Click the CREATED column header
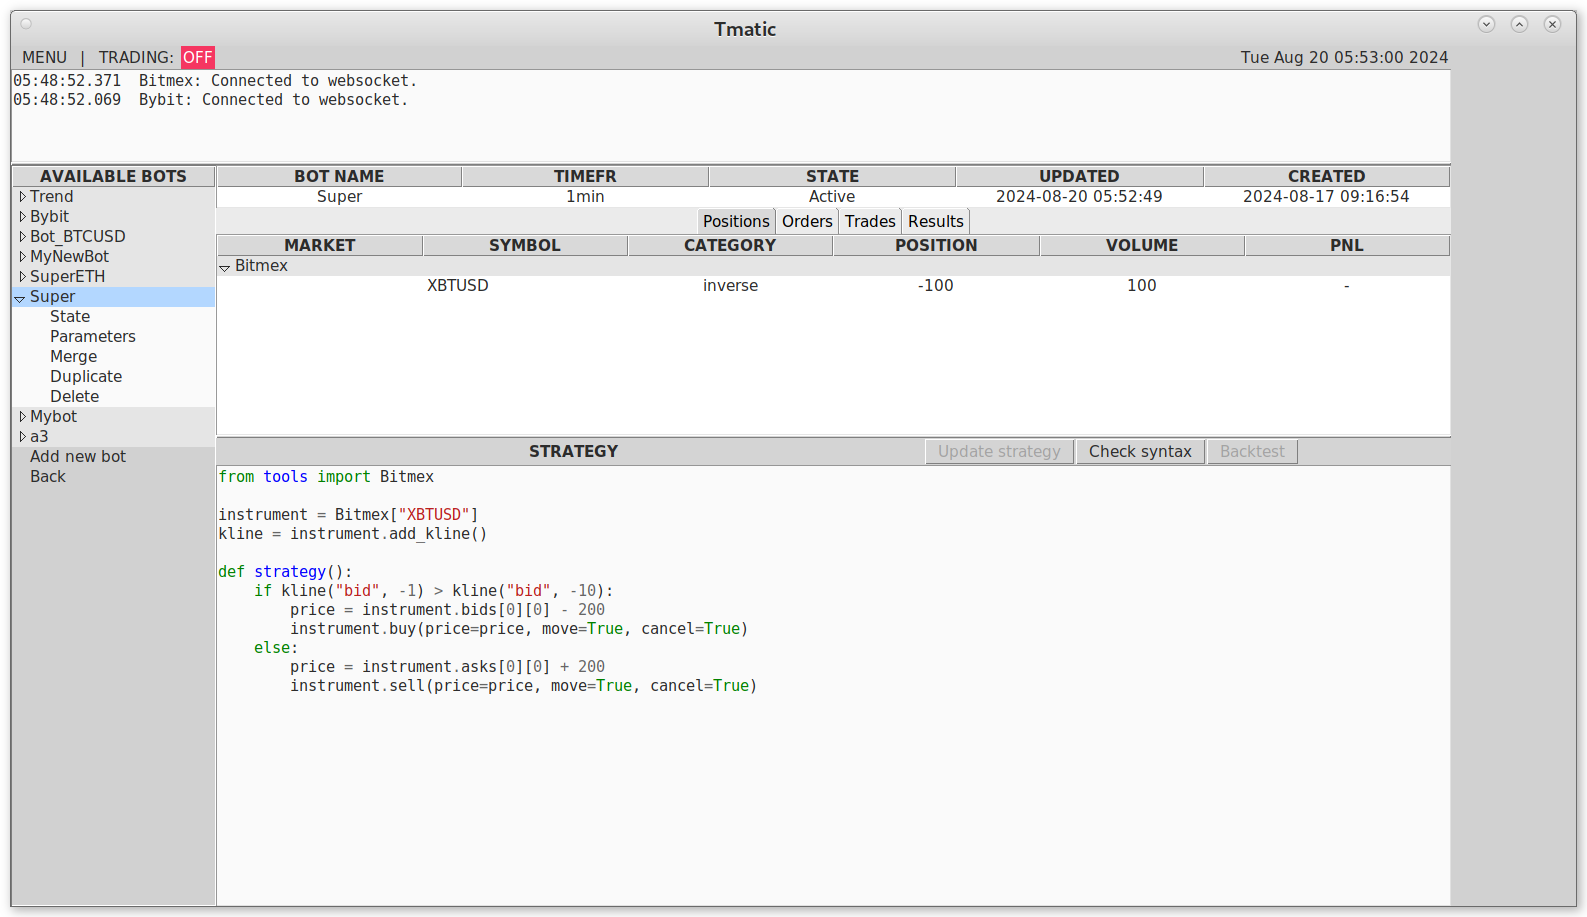 [1326, 176]
